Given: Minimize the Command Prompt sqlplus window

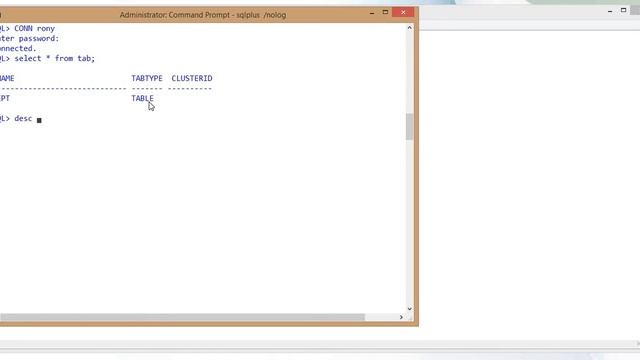Looking at the screenshot, I should click(371, 13).
